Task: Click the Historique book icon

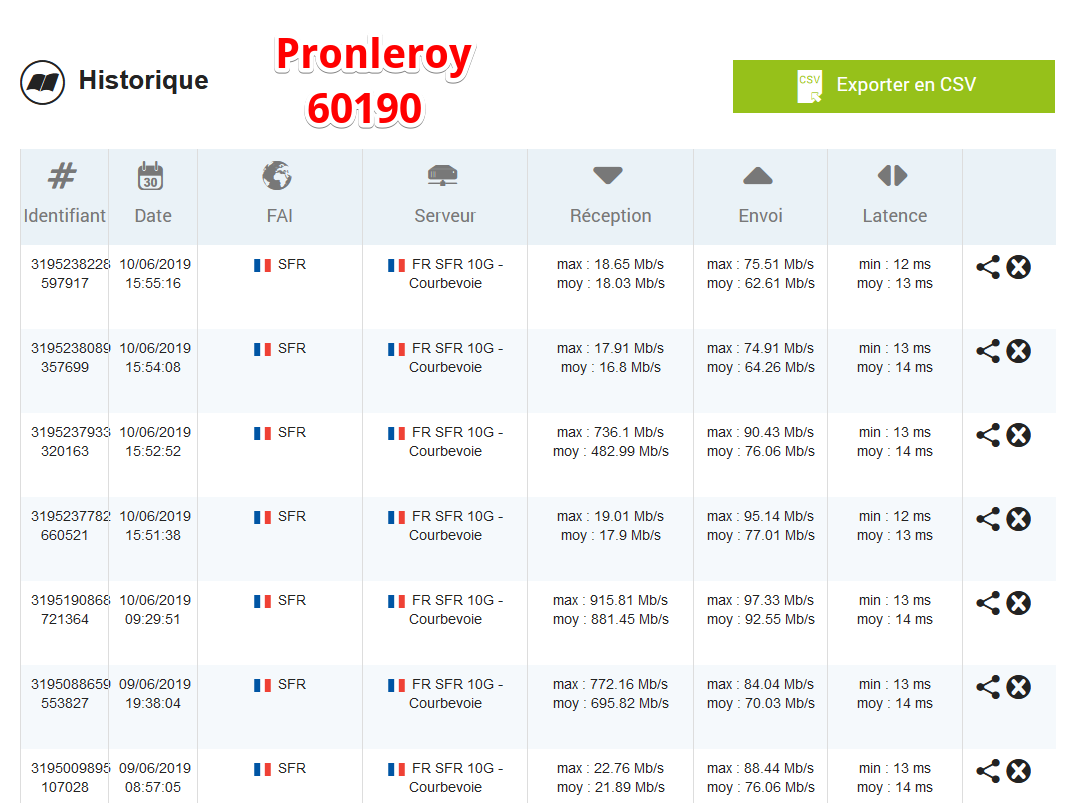Action: tap(42, 82)
